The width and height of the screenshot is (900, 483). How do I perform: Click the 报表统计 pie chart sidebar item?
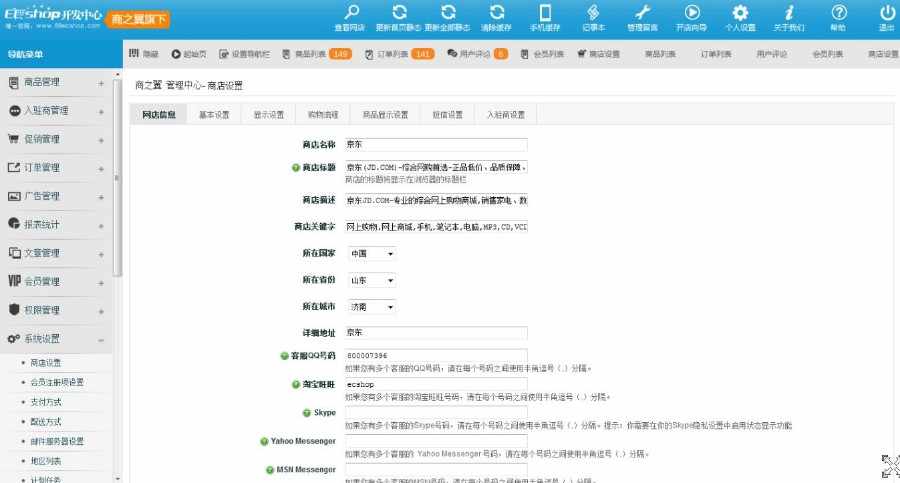click(56, 225)
